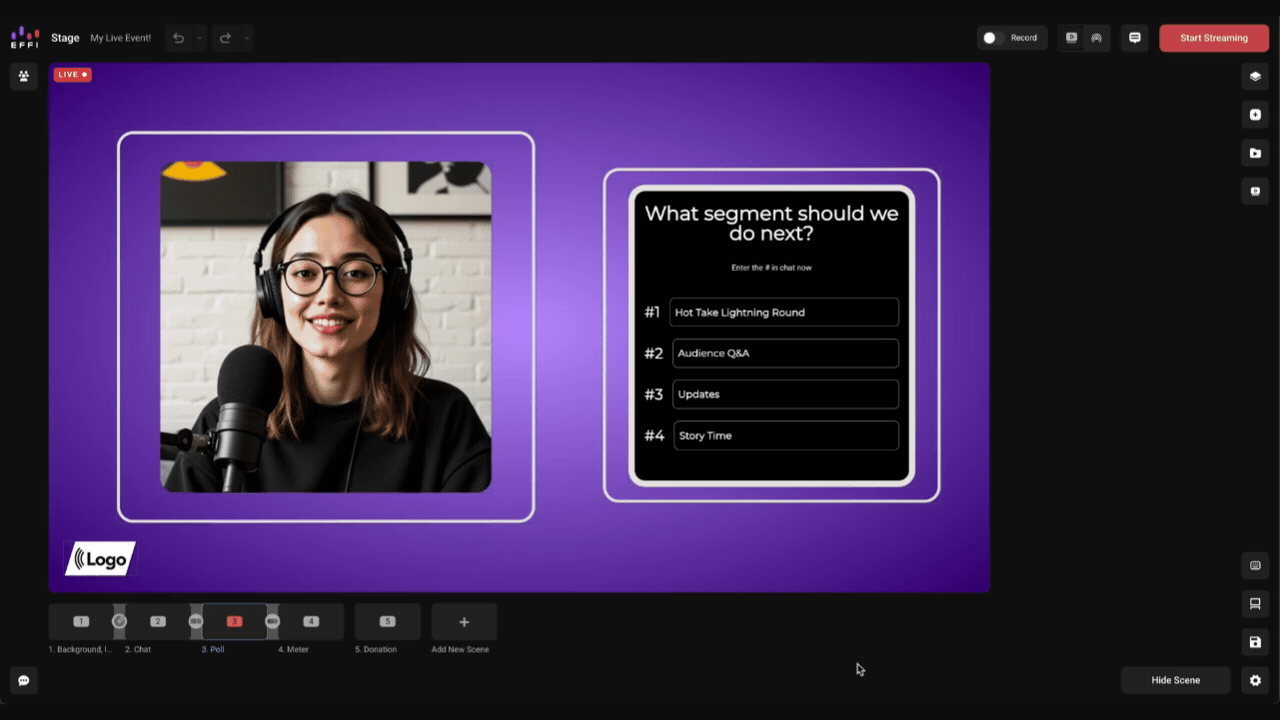The height and width of the screenshot is (720, 1280).
Task: Click the add element plus icon
Action: pyautogui.click(x=1255, y=115)
